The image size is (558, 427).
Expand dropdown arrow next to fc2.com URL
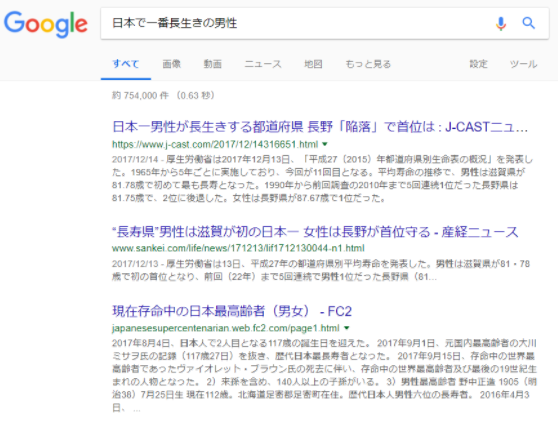[347, 328]
